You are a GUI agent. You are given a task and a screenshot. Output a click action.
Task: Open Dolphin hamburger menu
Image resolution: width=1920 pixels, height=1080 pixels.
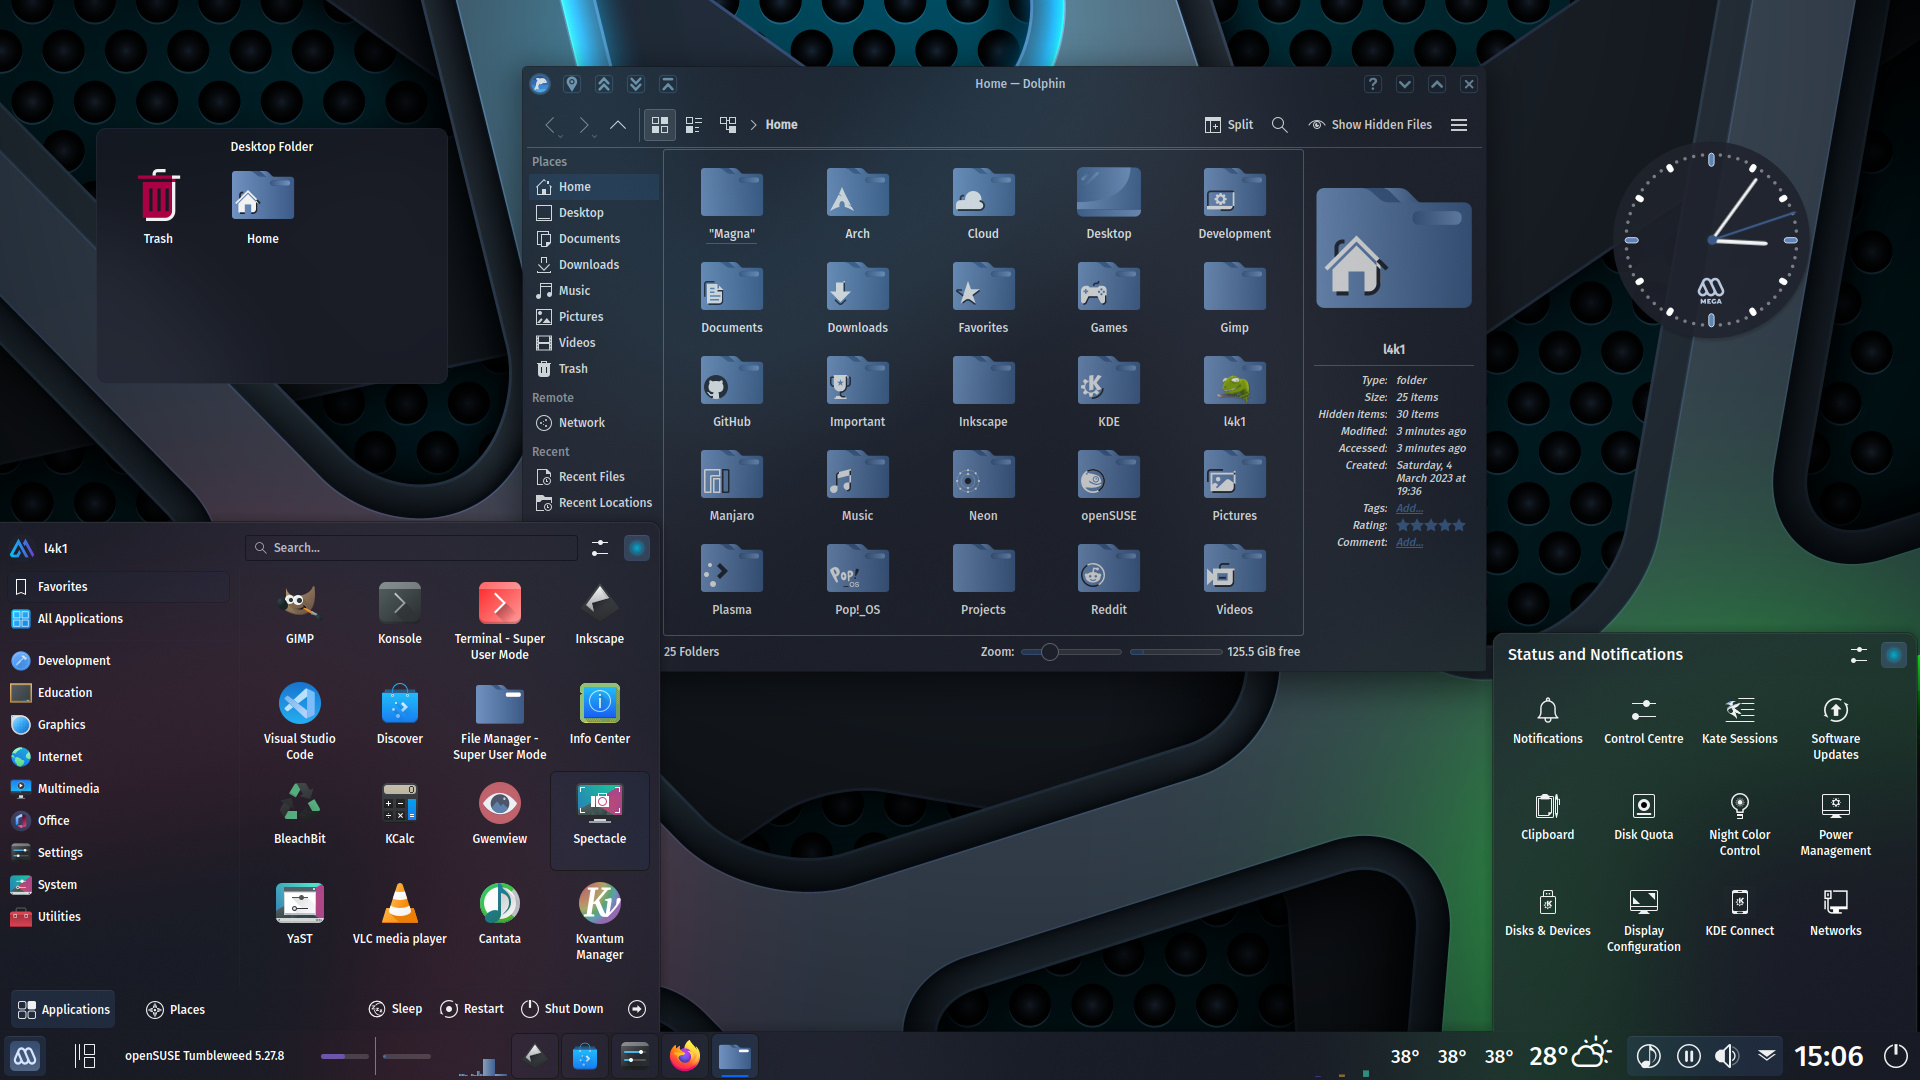point(1459,125)
